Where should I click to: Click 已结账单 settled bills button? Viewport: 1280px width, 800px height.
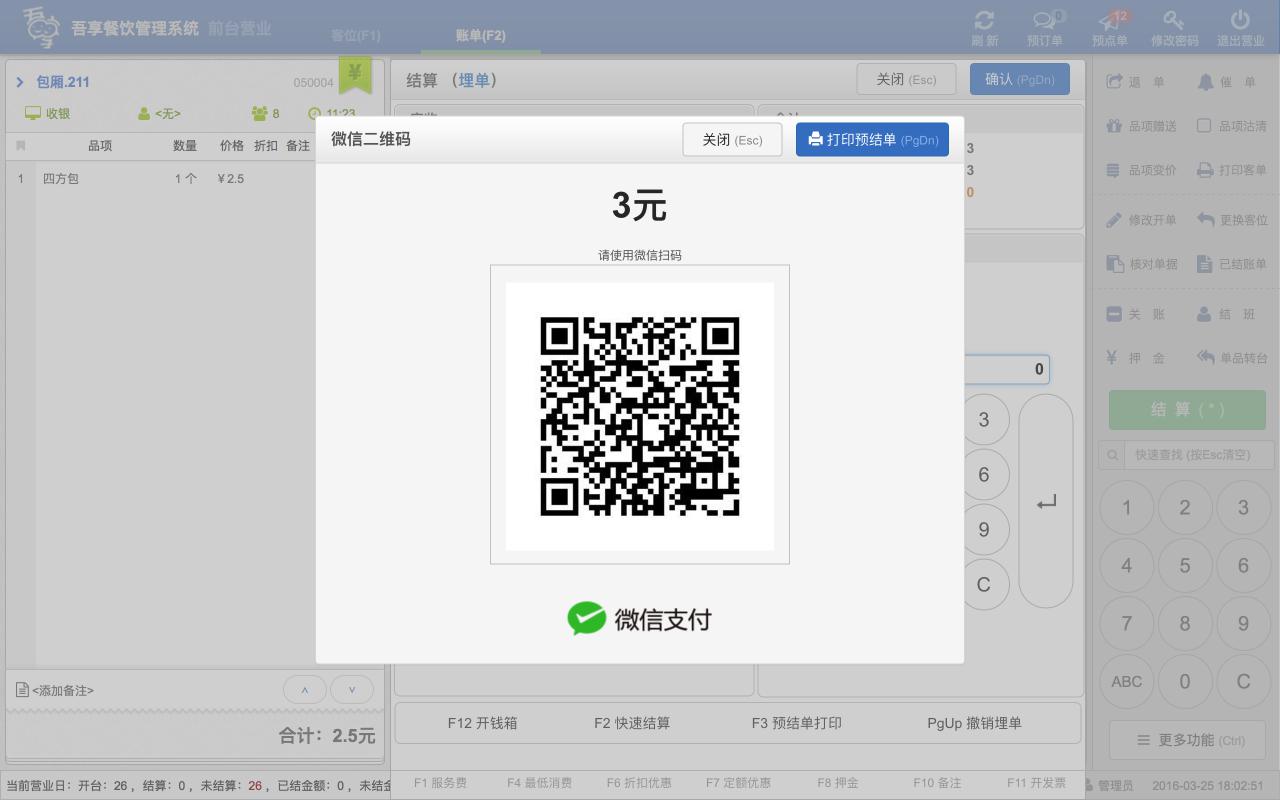pos(1232,264)
